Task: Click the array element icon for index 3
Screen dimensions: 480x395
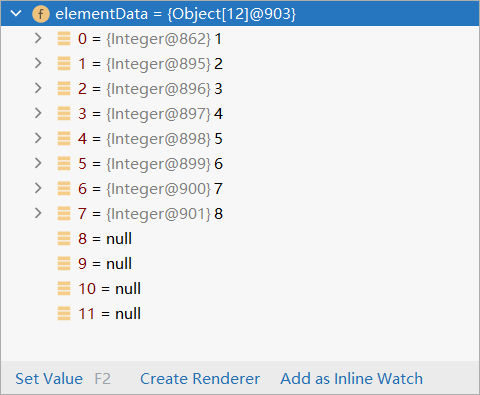Action: (64, 114)
